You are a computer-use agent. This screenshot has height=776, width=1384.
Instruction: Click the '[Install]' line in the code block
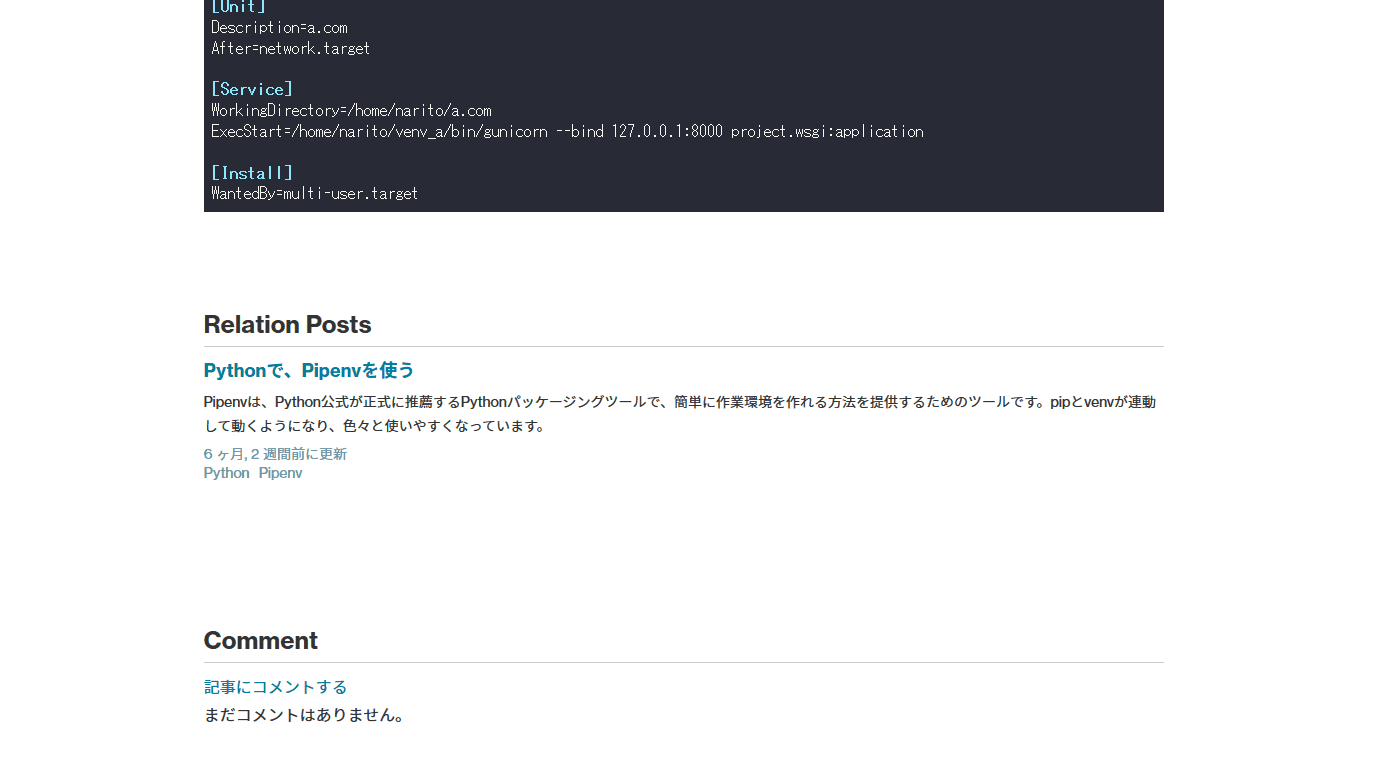(252, 173)
